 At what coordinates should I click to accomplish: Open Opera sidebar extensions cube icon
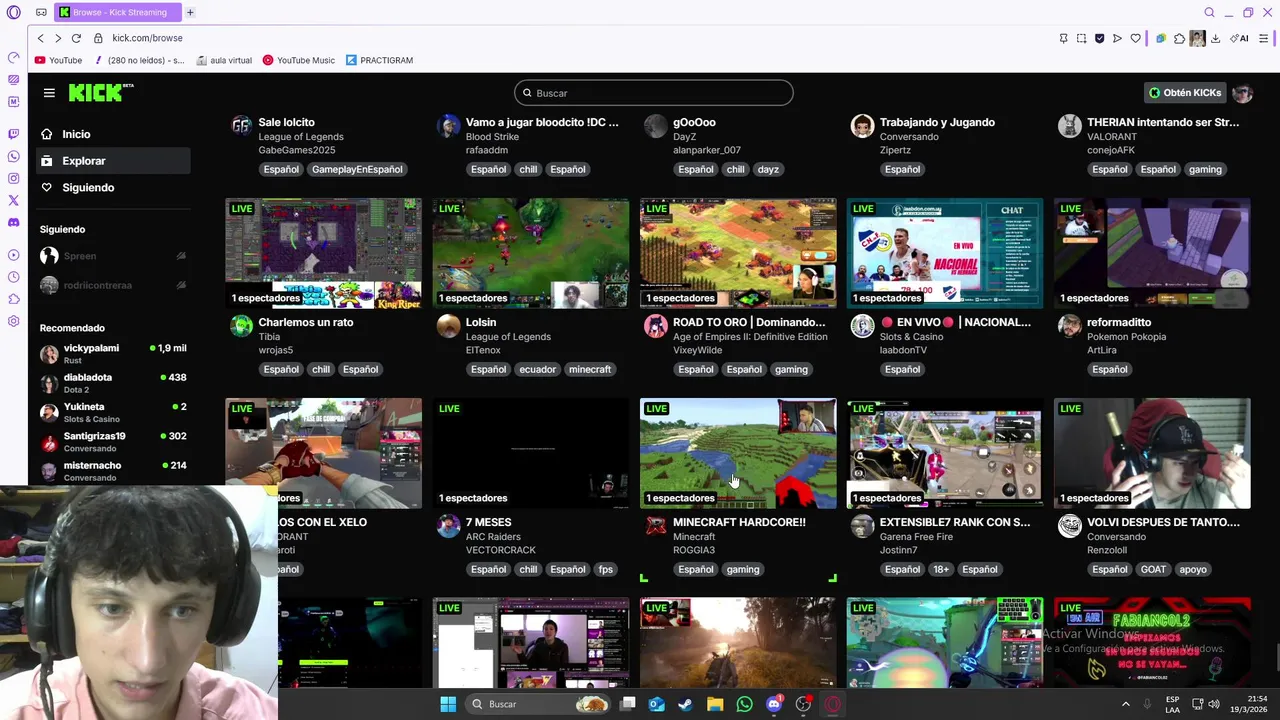coord(13,299)
